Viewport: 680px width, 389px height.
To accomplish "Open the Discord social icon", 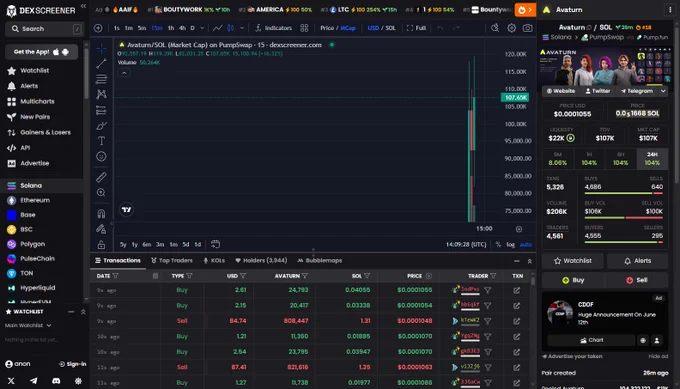I will pos(56,381).
